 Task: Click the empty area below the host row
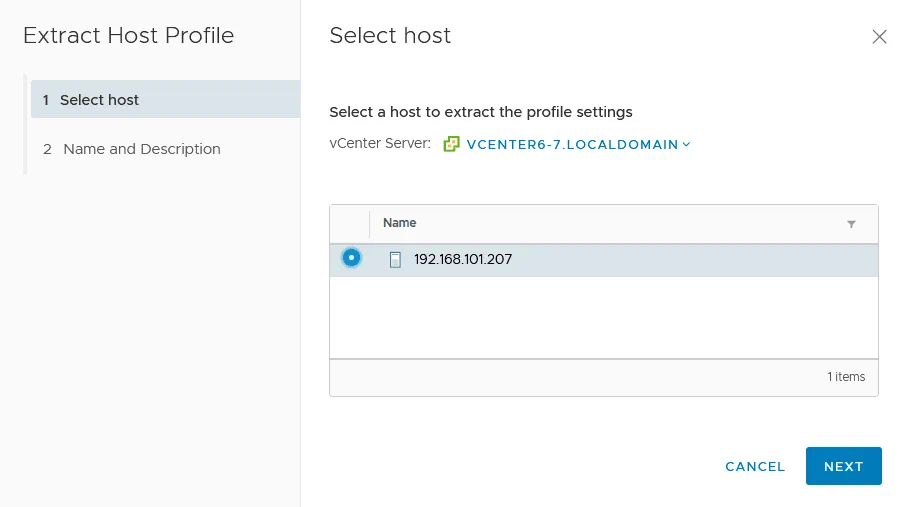(603, 317)
